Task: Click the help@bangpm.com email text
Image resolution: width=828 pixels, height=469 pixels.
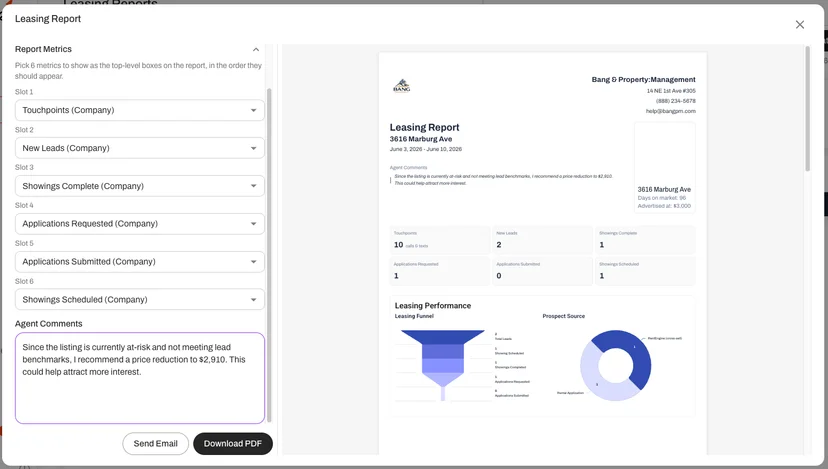Action: (x=671, y=111)
